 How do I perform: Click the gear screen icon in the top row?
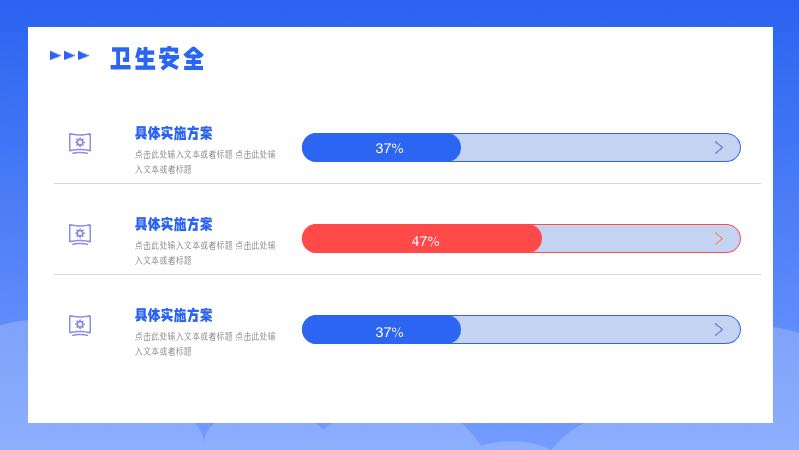pos(81,144)
